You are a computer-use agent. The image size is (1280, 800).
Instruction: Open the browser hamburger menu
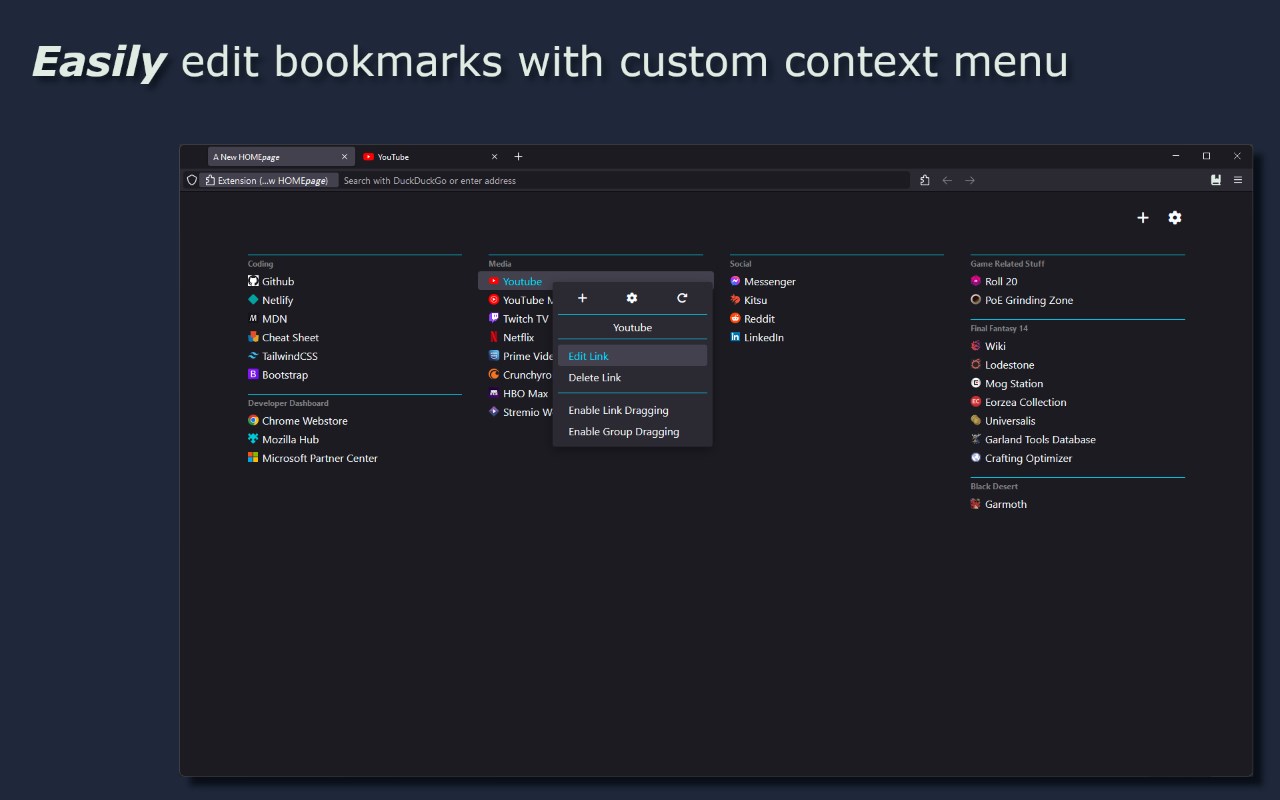click(x=1238, y=180)
